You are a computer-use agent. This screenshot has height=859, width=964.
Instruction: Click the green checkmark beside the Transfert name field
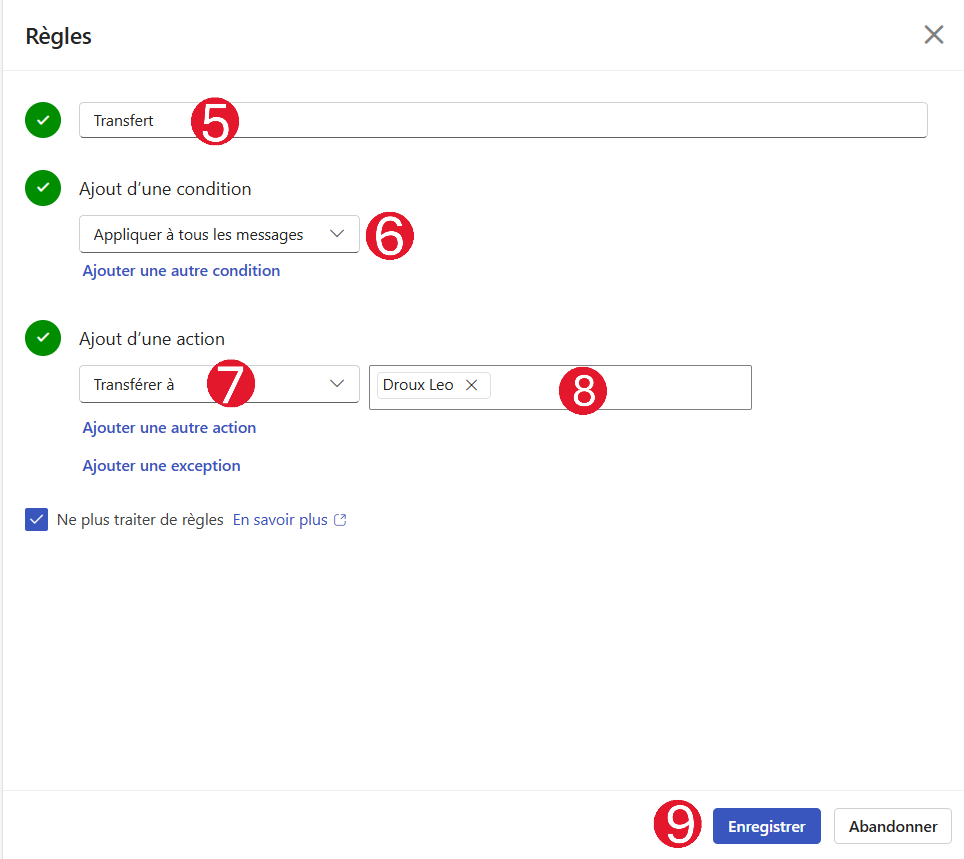coord(42,120)
